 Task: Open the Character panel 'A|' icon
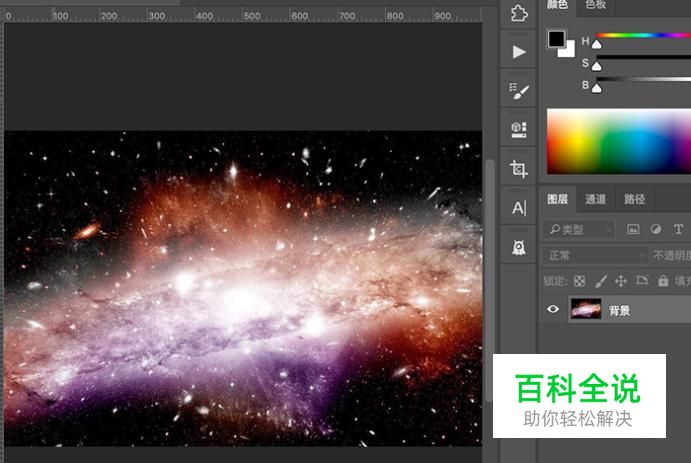click(519, 207)
